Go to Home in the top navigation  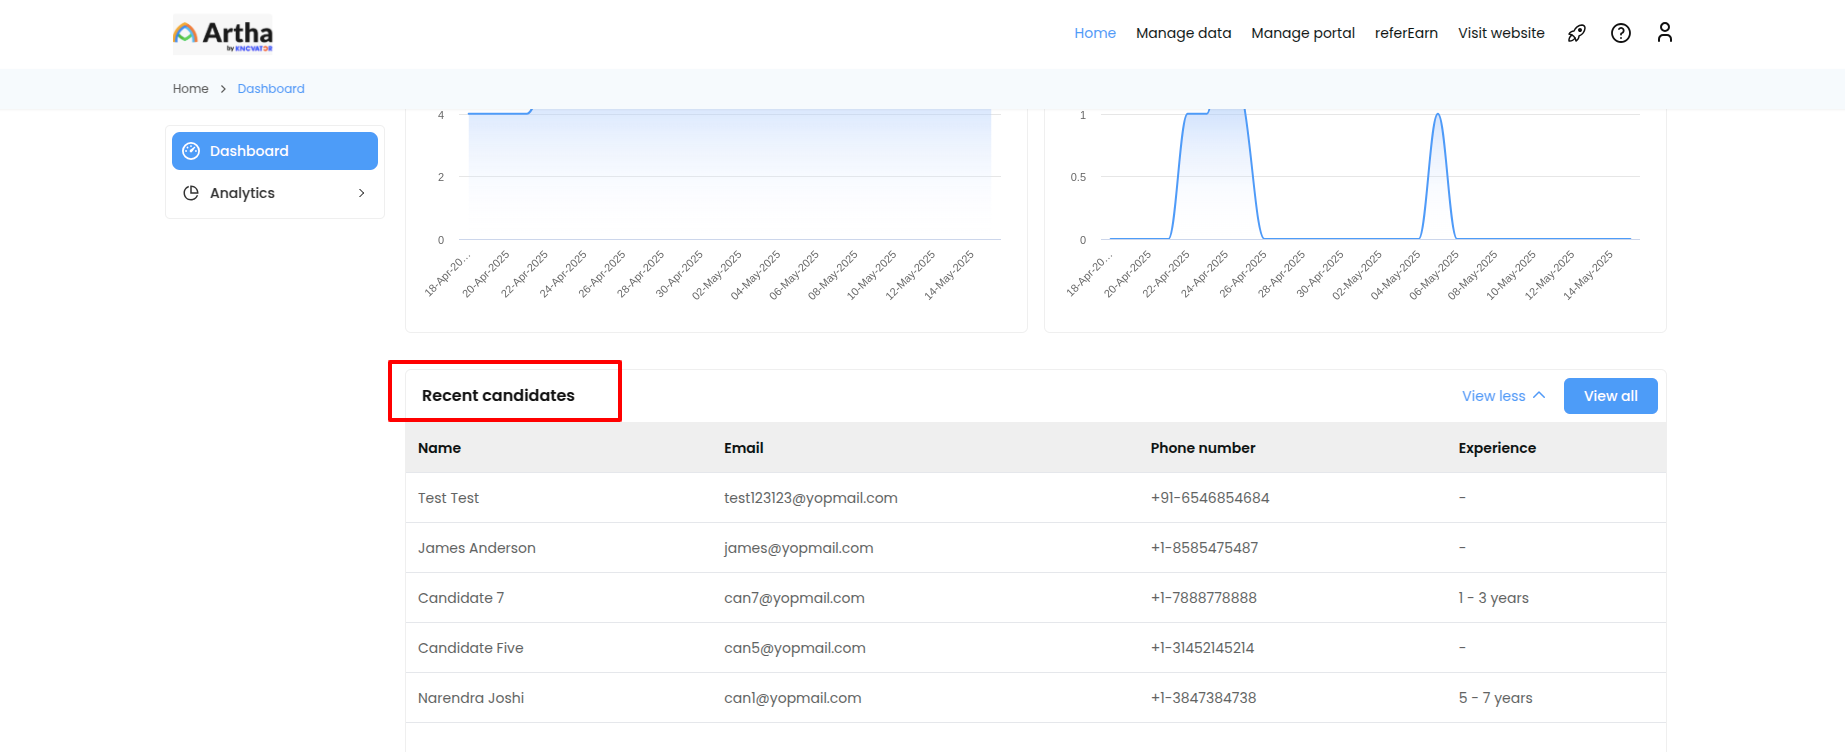(1095, 33)
